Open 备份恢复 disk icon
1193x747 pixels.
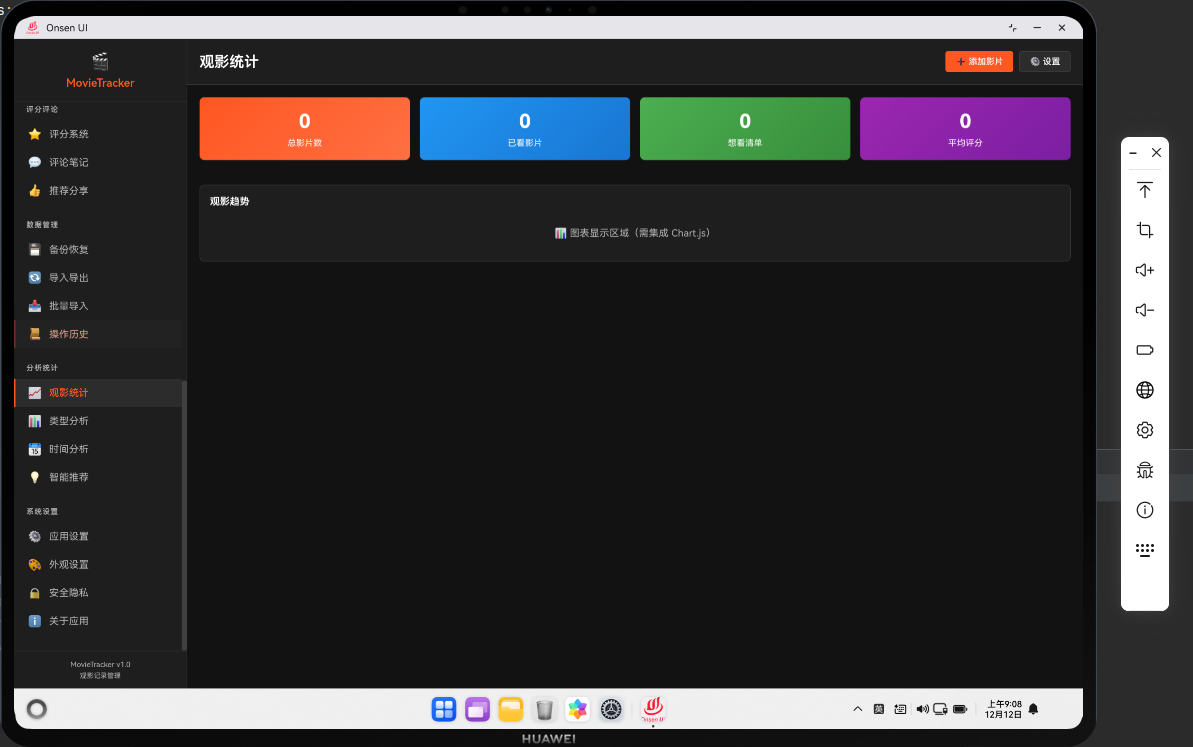tap(34, 250)
